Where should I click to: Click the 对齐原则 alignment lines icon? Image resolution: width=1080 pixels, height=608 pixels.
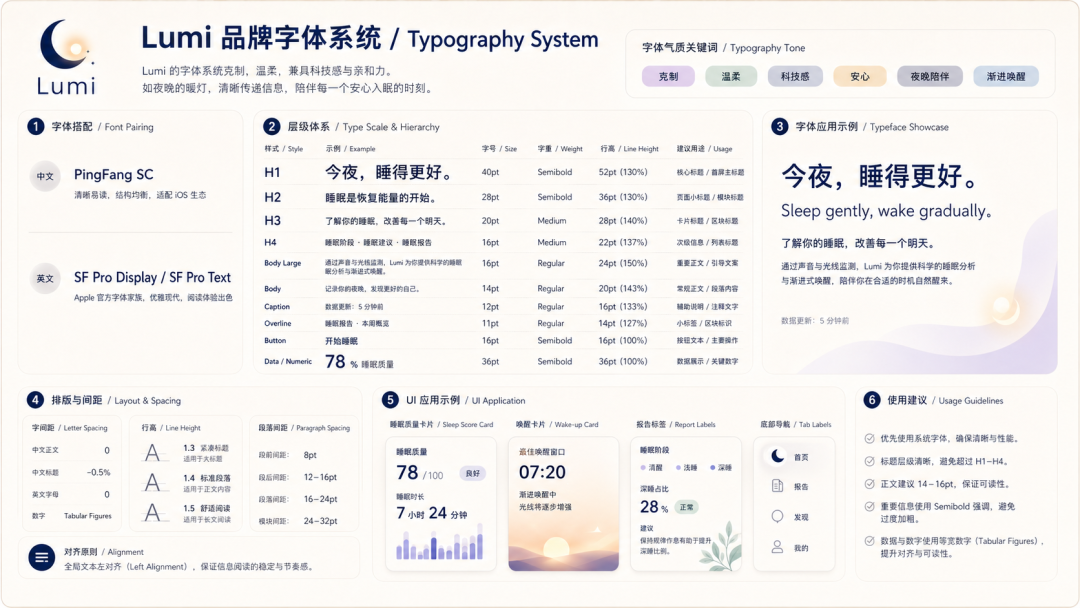pyautogui.click(x=41, y=557)
